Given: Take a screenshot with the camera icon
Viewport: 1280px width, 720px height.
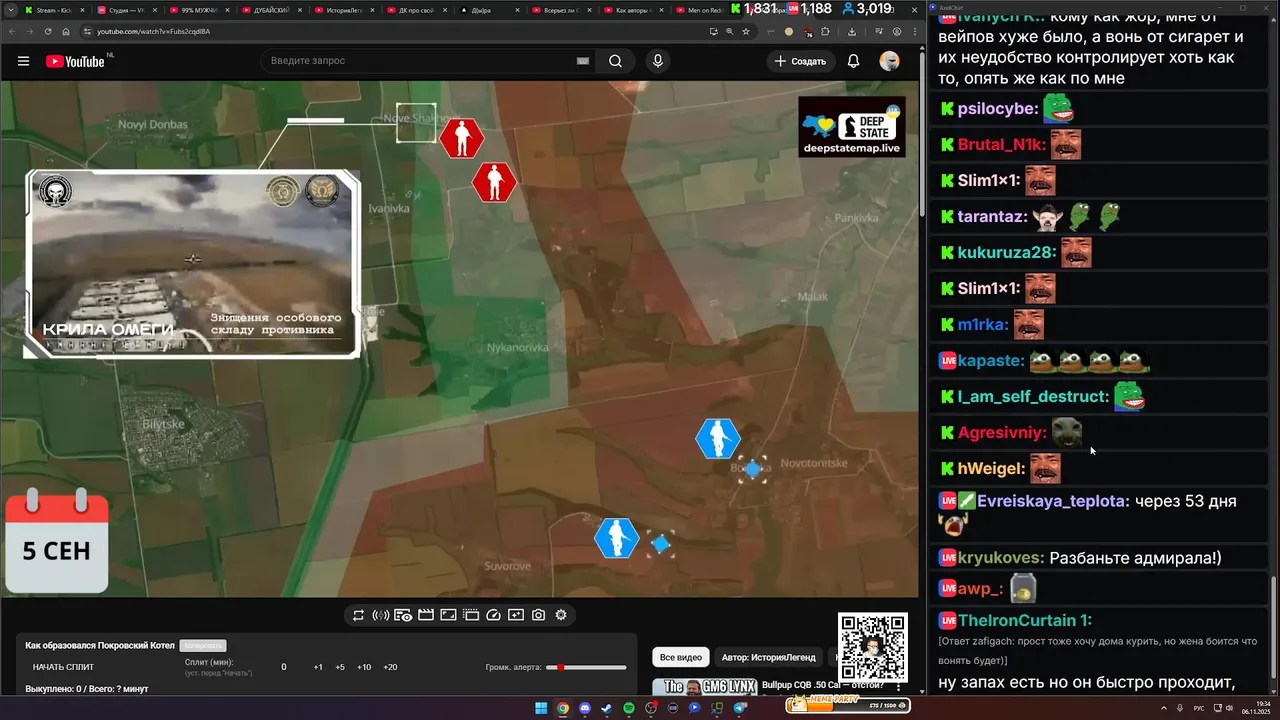Looking at the screenshot, I should pyautogui.click(x=538, y=615).
